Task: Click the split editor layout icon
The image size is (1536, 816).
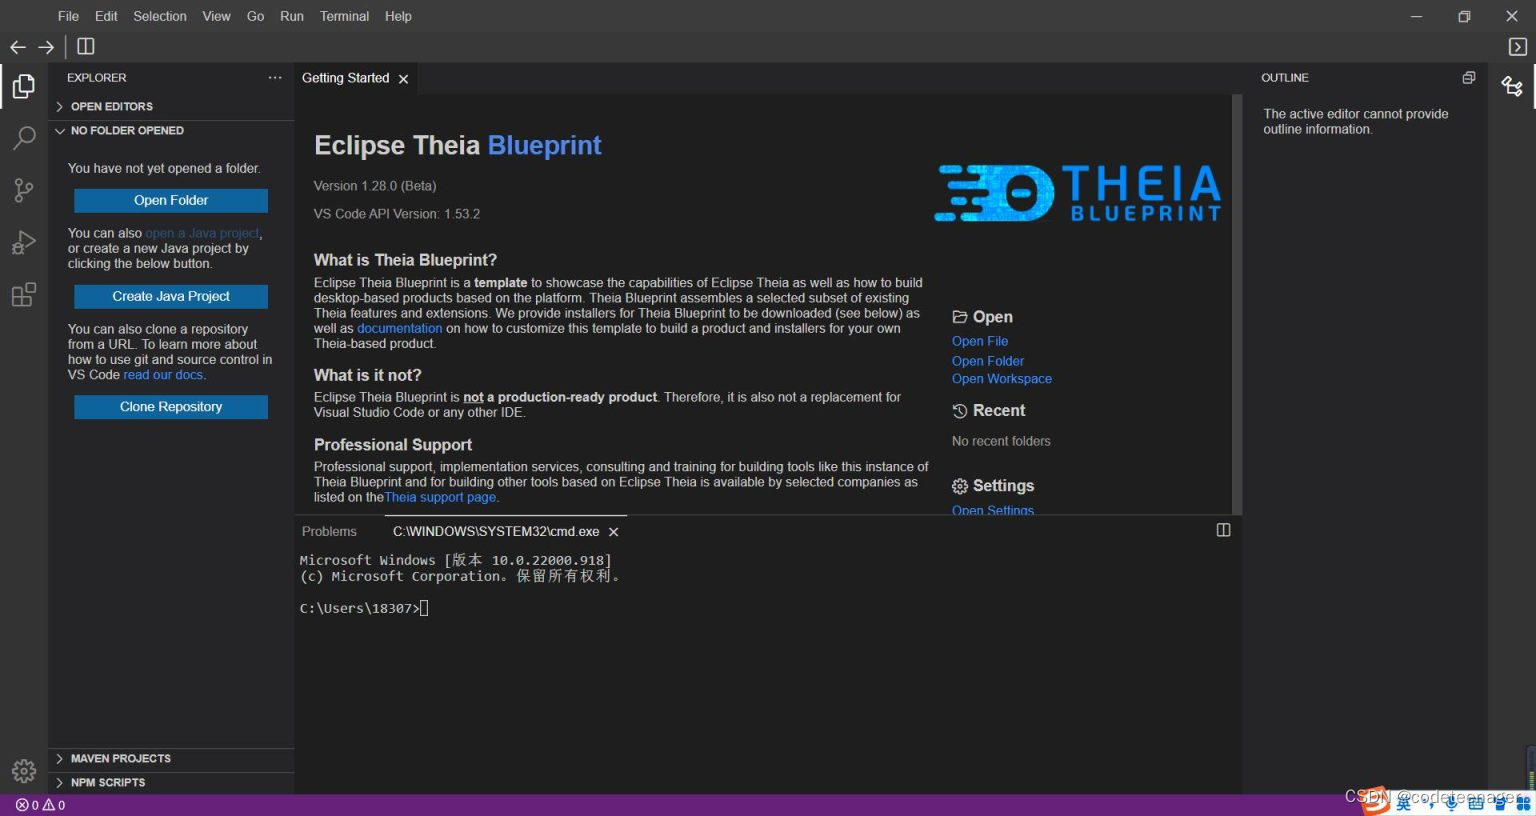Action: coord(85,46)
